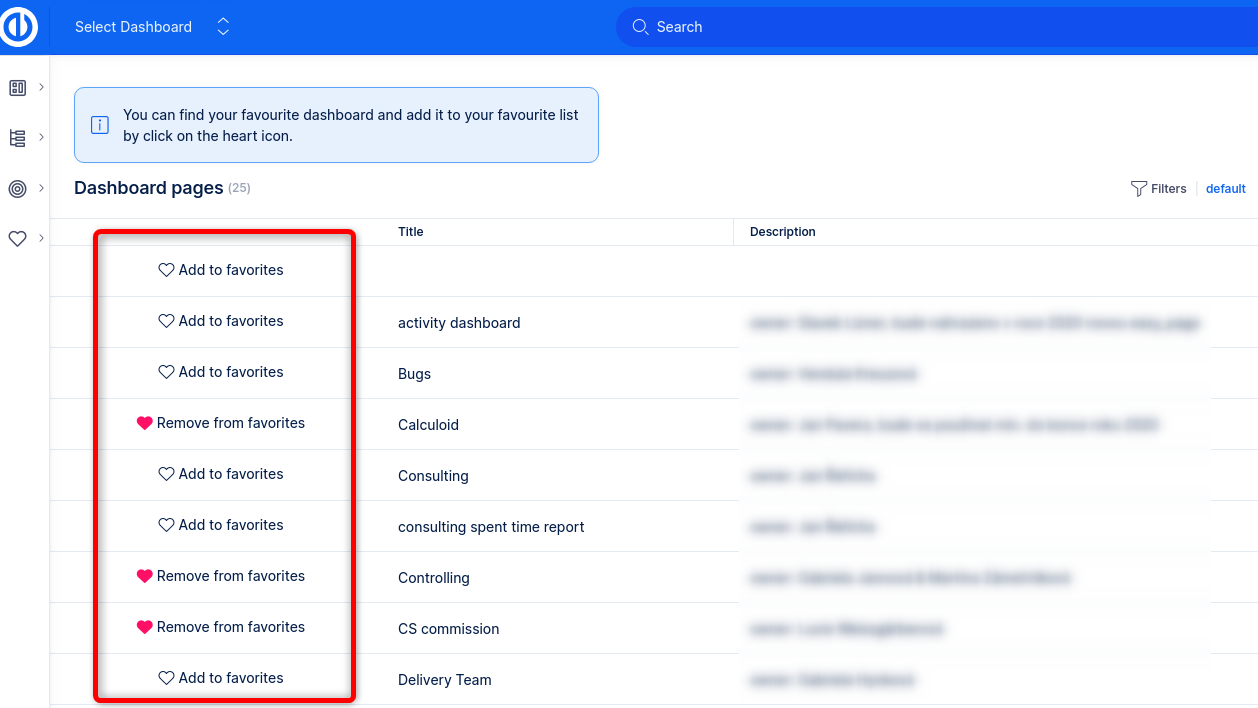
Task: Open favorites heart icon in left sidebar
Action: tap(17, 239)
